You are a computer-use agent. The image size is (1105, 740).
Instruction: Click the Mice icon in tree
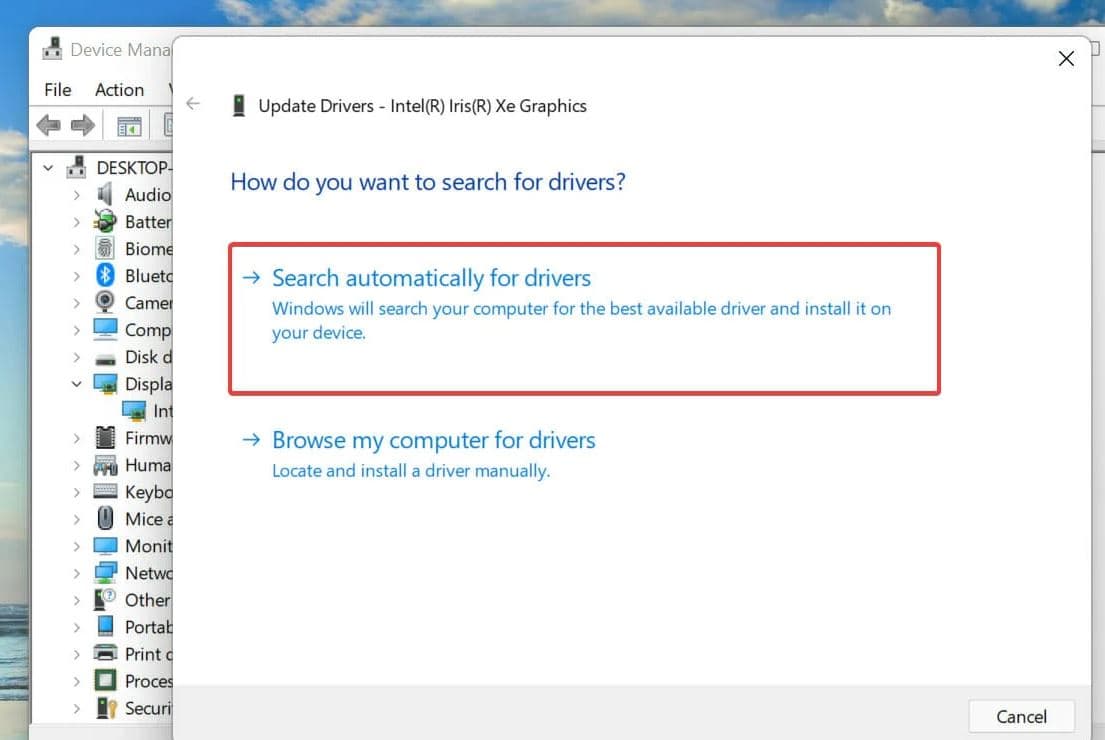pyautogui.click(x=105, y=519)
